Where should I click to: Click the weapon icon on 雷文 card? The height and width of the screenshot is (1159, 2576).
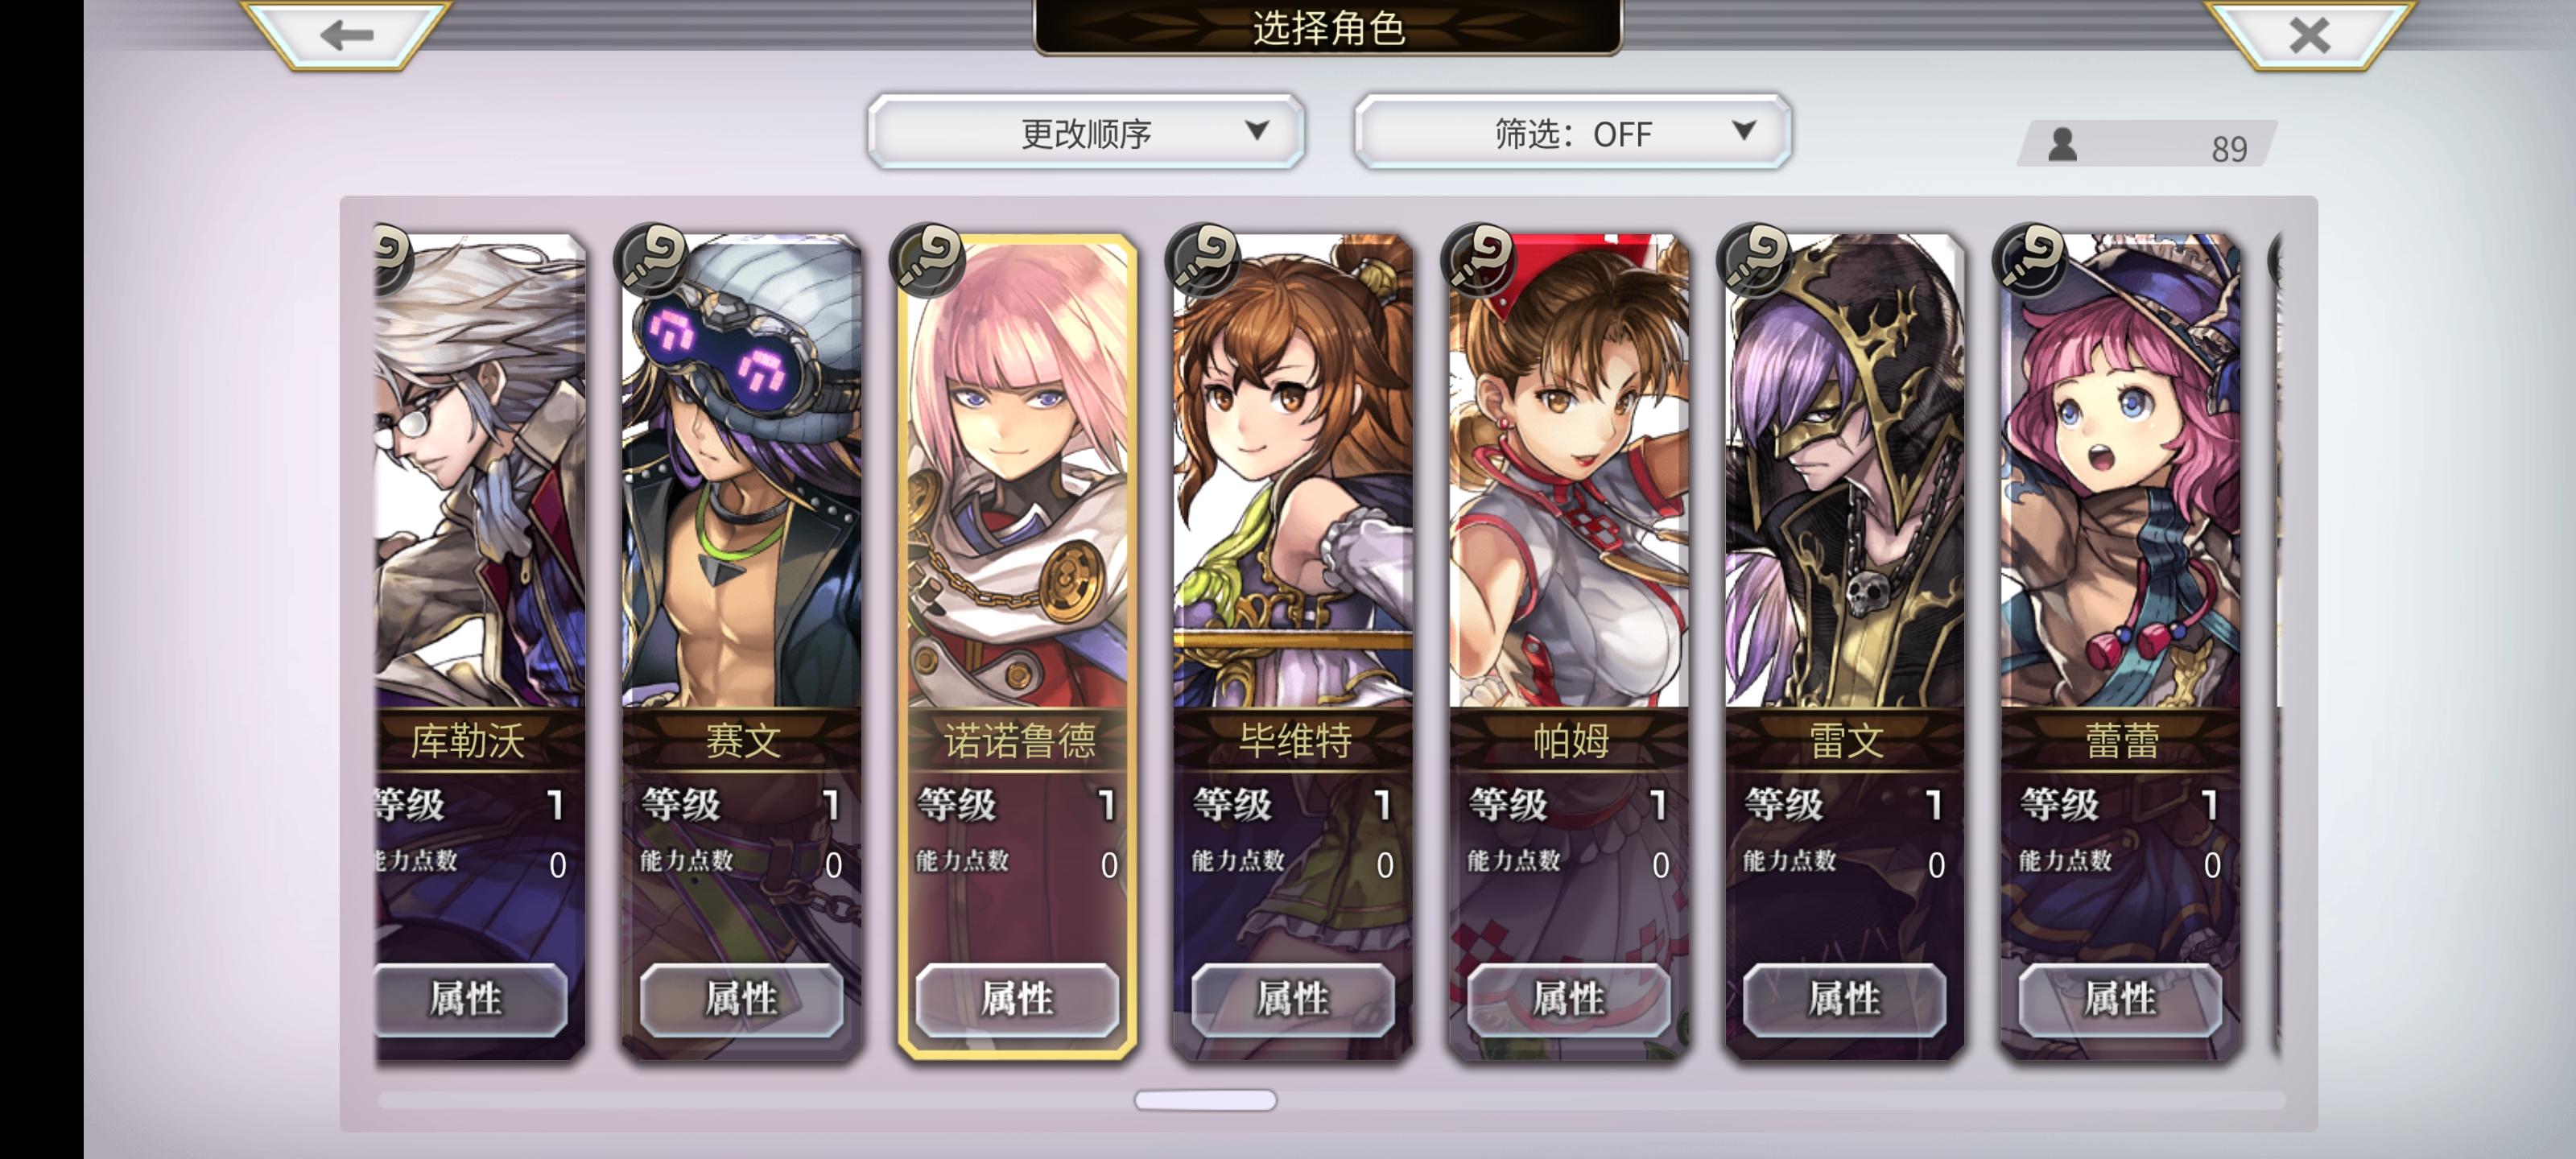[1755, 258]
